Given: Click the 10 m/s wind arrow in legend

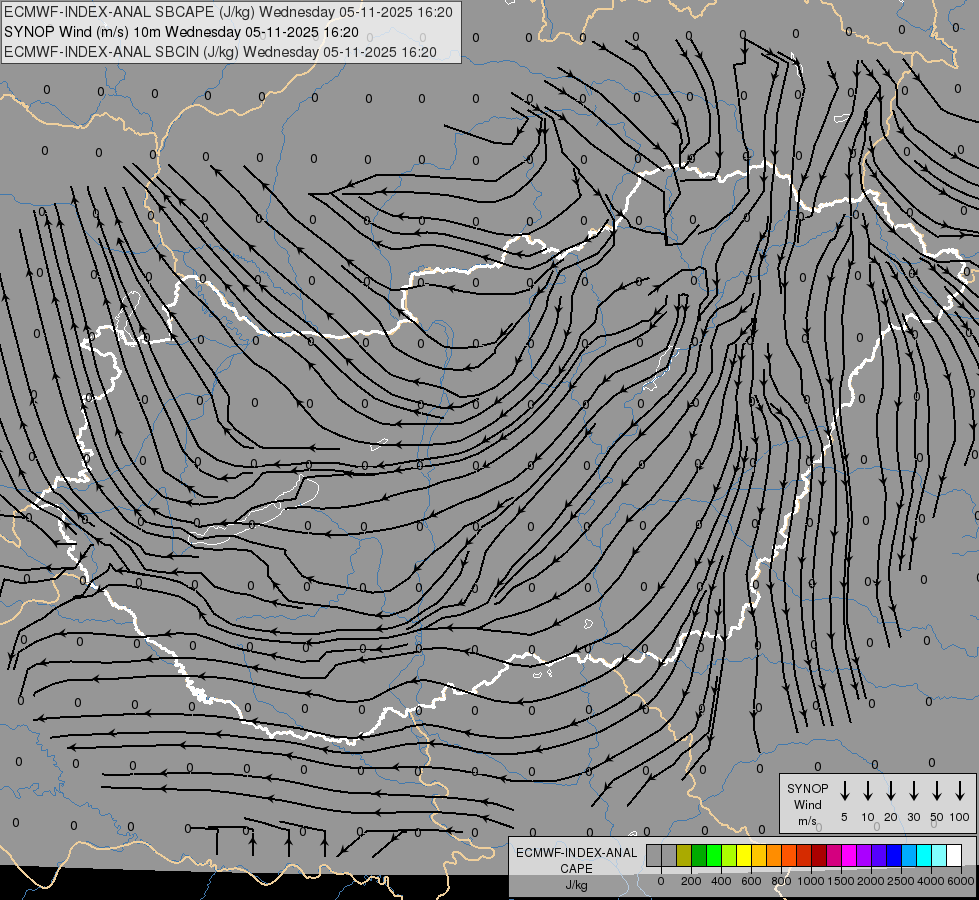Looking at the screenshot, I should [868, 791].
